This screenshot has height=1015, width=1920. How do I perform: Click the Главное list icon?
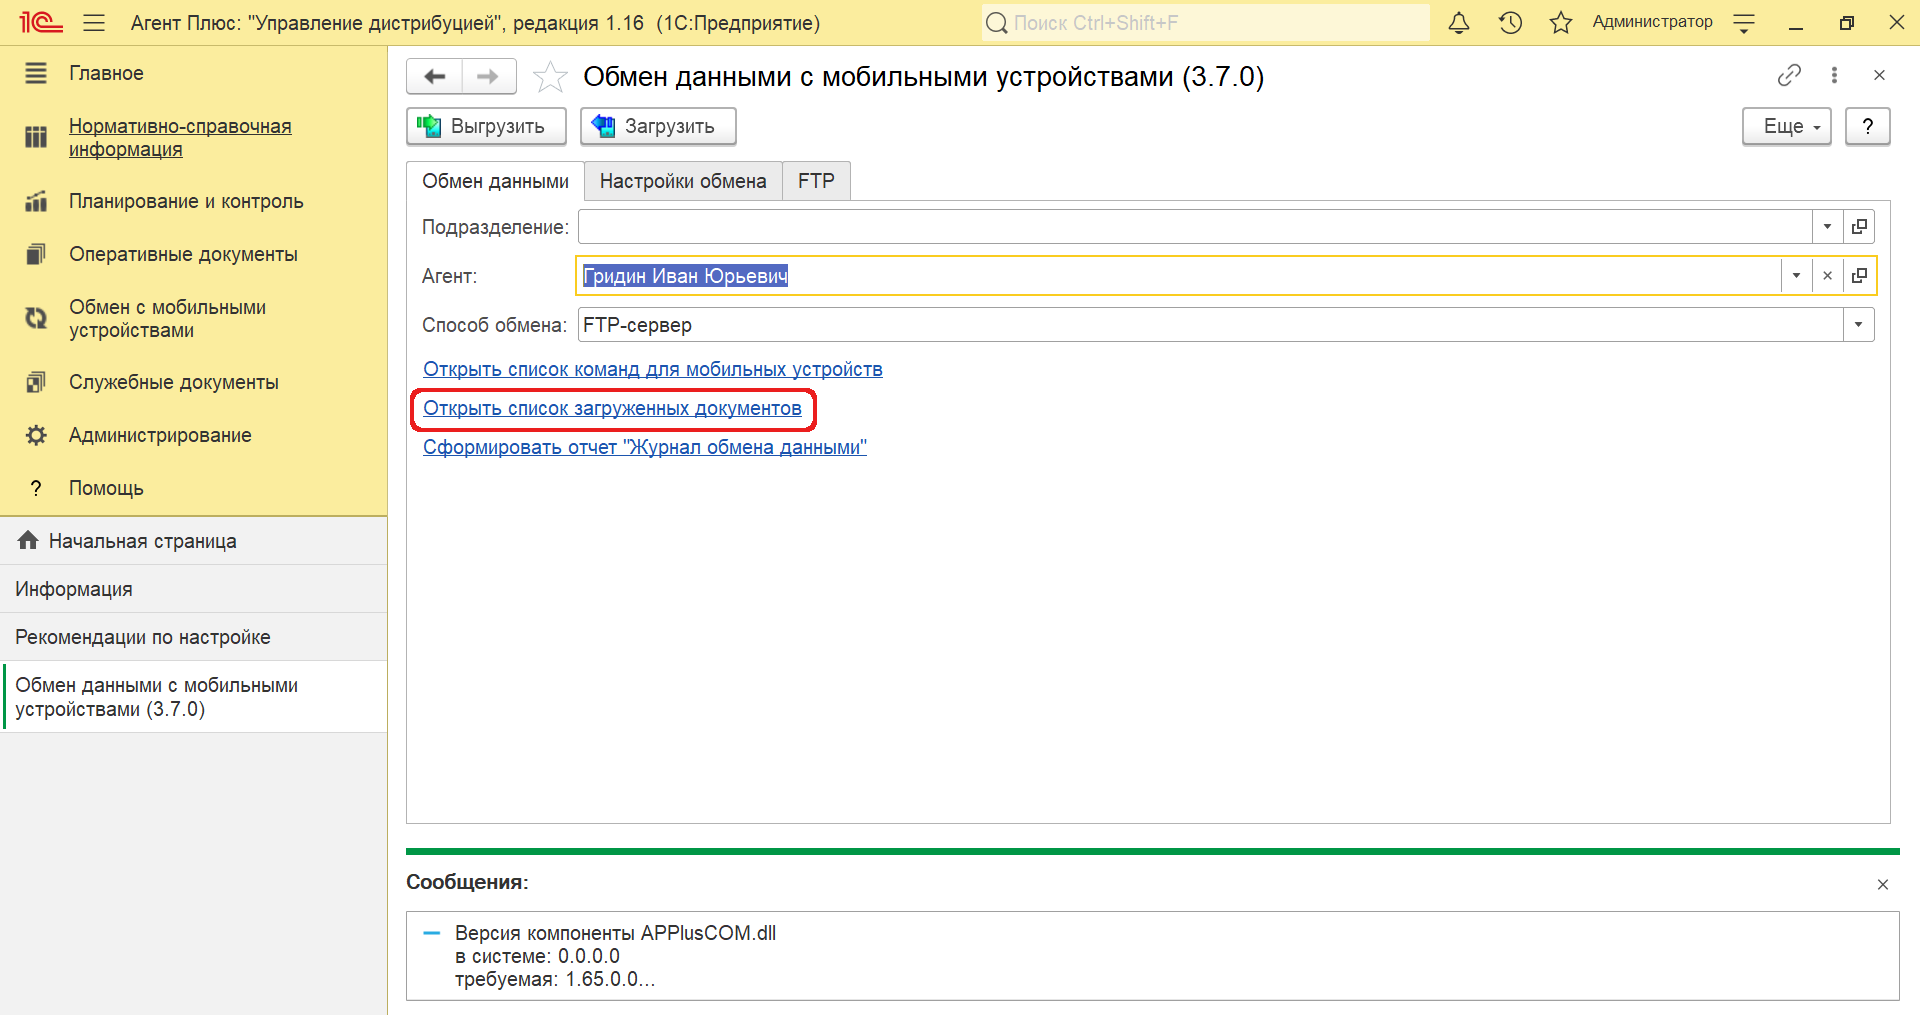[x=36, y=73]
